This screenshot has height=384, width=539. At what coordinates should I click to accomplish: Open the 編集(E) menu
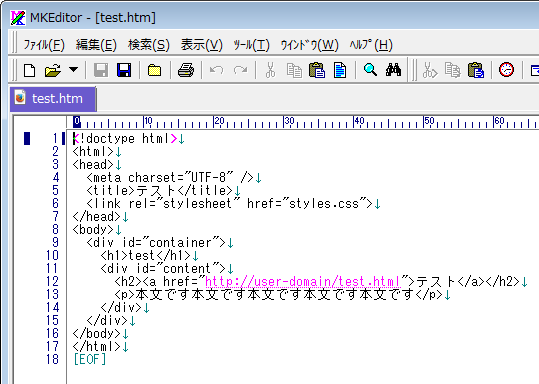point(96,45)
